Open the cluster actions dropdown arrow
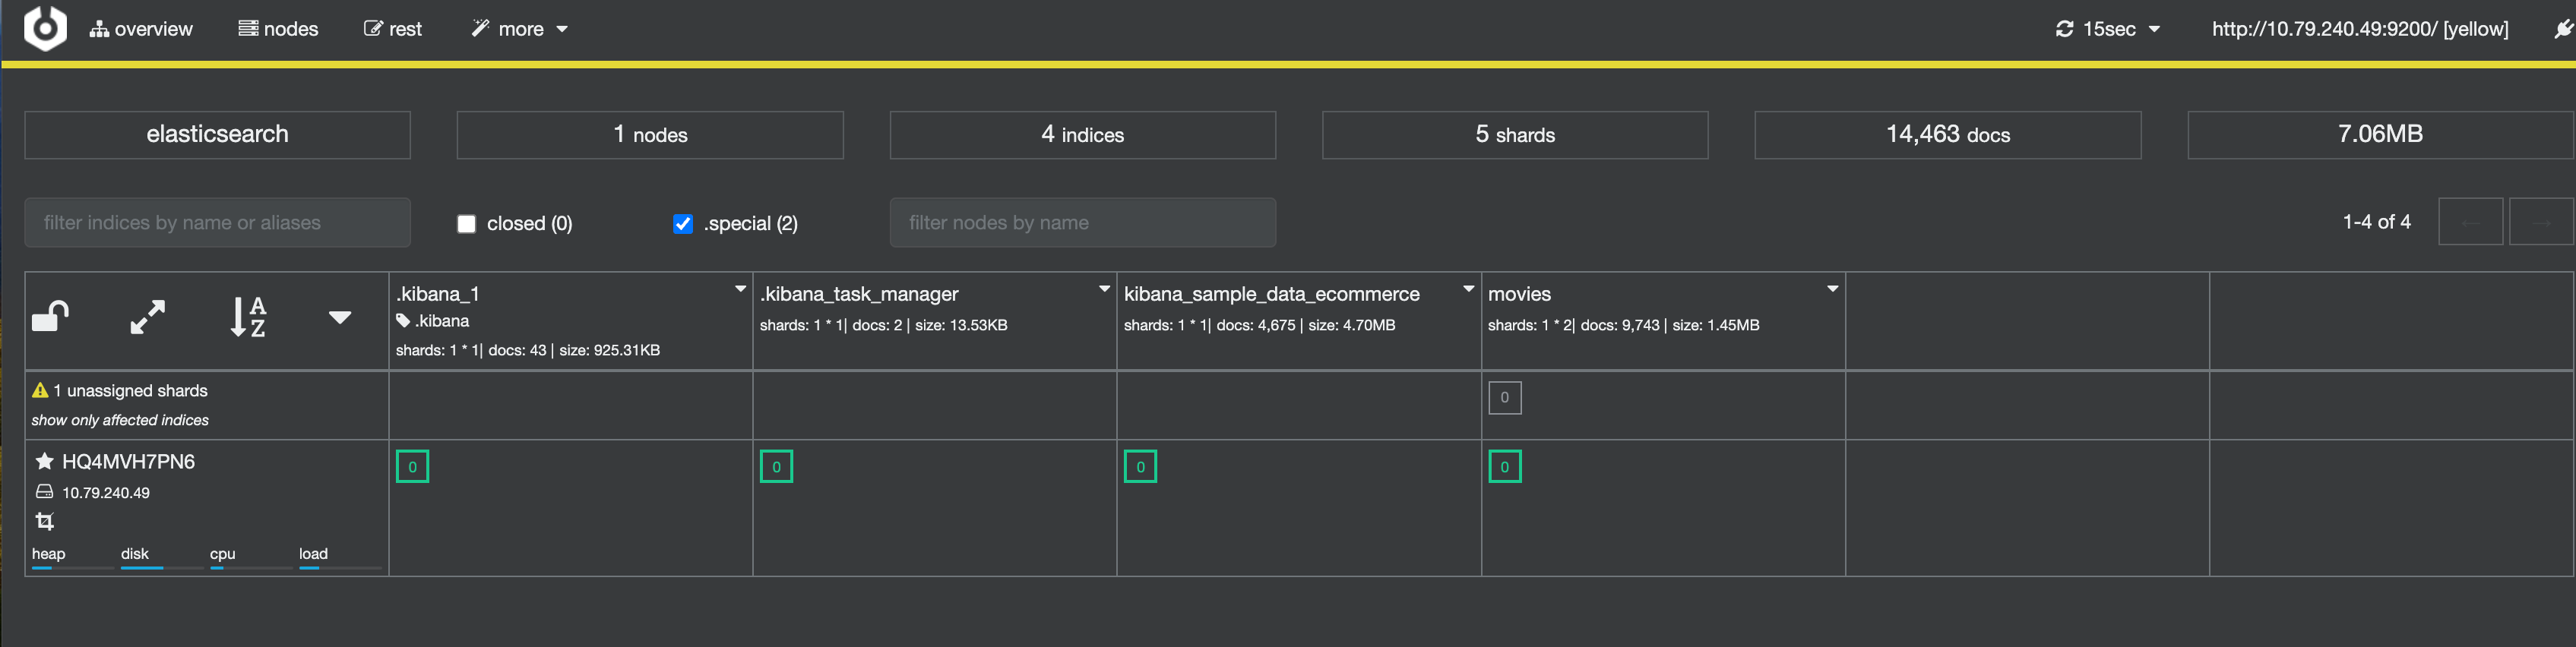 [340, 317]
